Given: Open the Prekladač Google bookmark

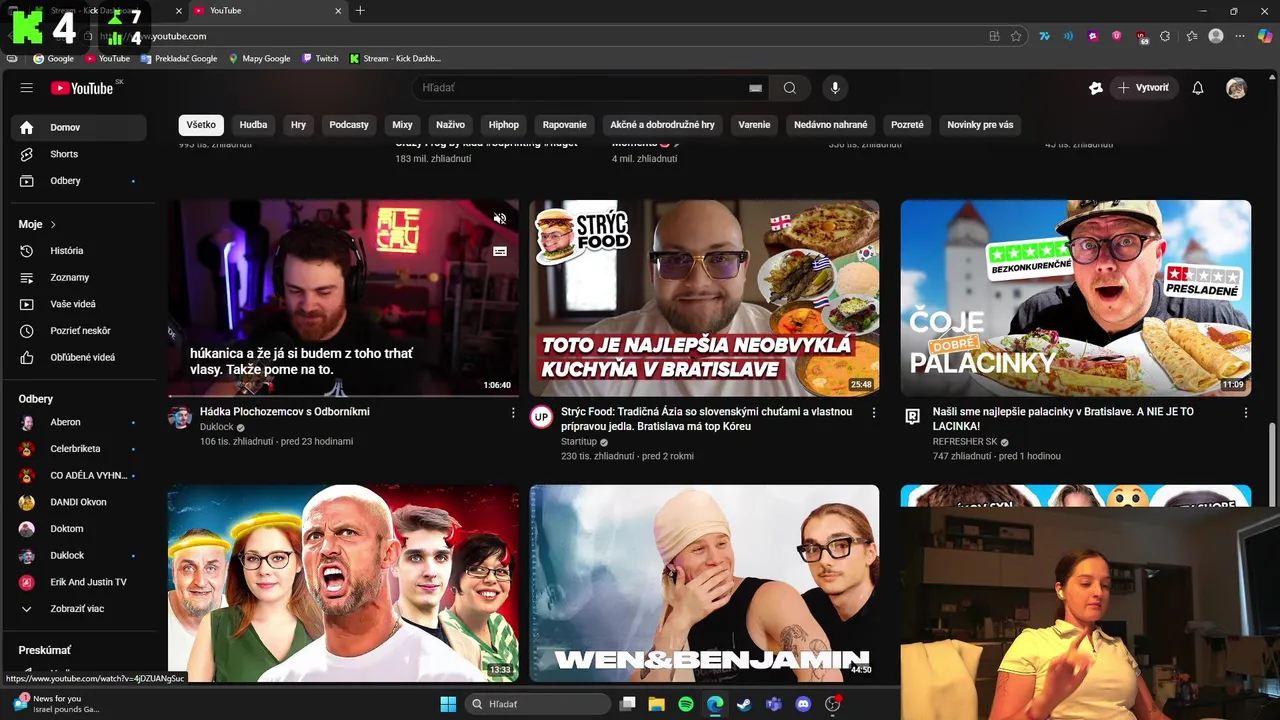Looking at the screenshot, I should click(179, 58).
